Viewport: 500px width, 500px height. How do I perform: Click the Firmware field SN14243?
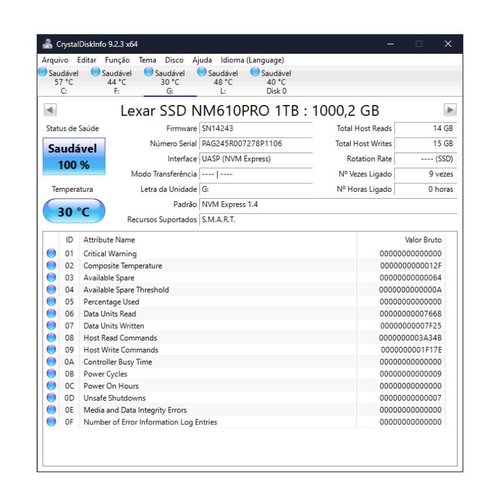(x=256, y=128)
